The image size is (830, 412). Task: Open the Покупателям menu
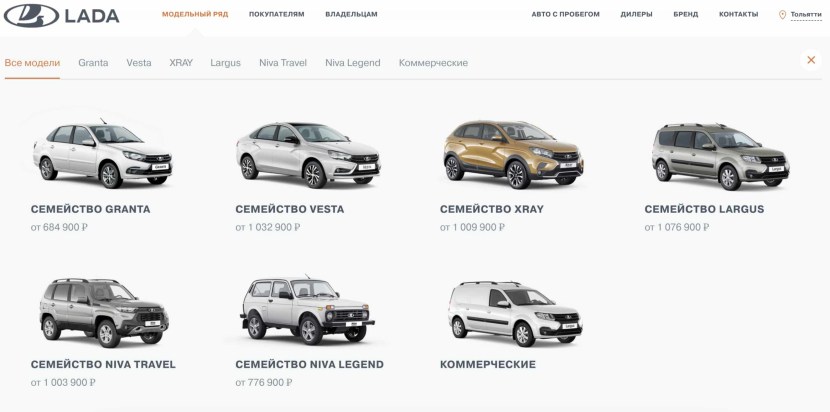tap(277, 14)
